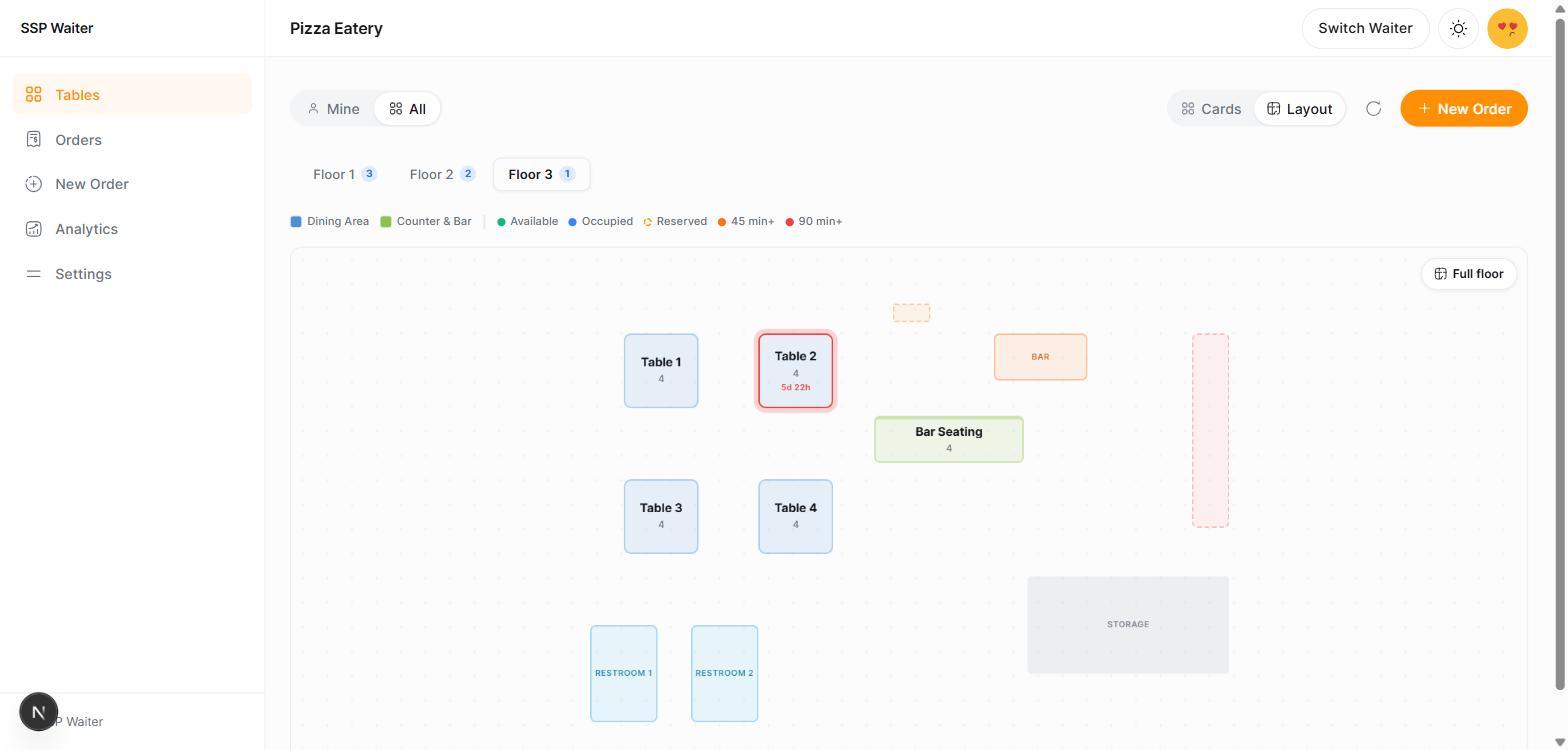Click the refresh icon beside Layout
Screen dimensions: 1568x750
(1373, 109)
